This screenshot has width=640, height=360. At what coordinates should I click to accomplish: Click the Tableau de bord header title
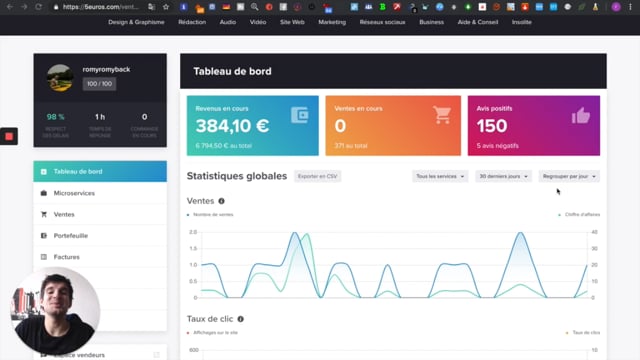(232, 71)
